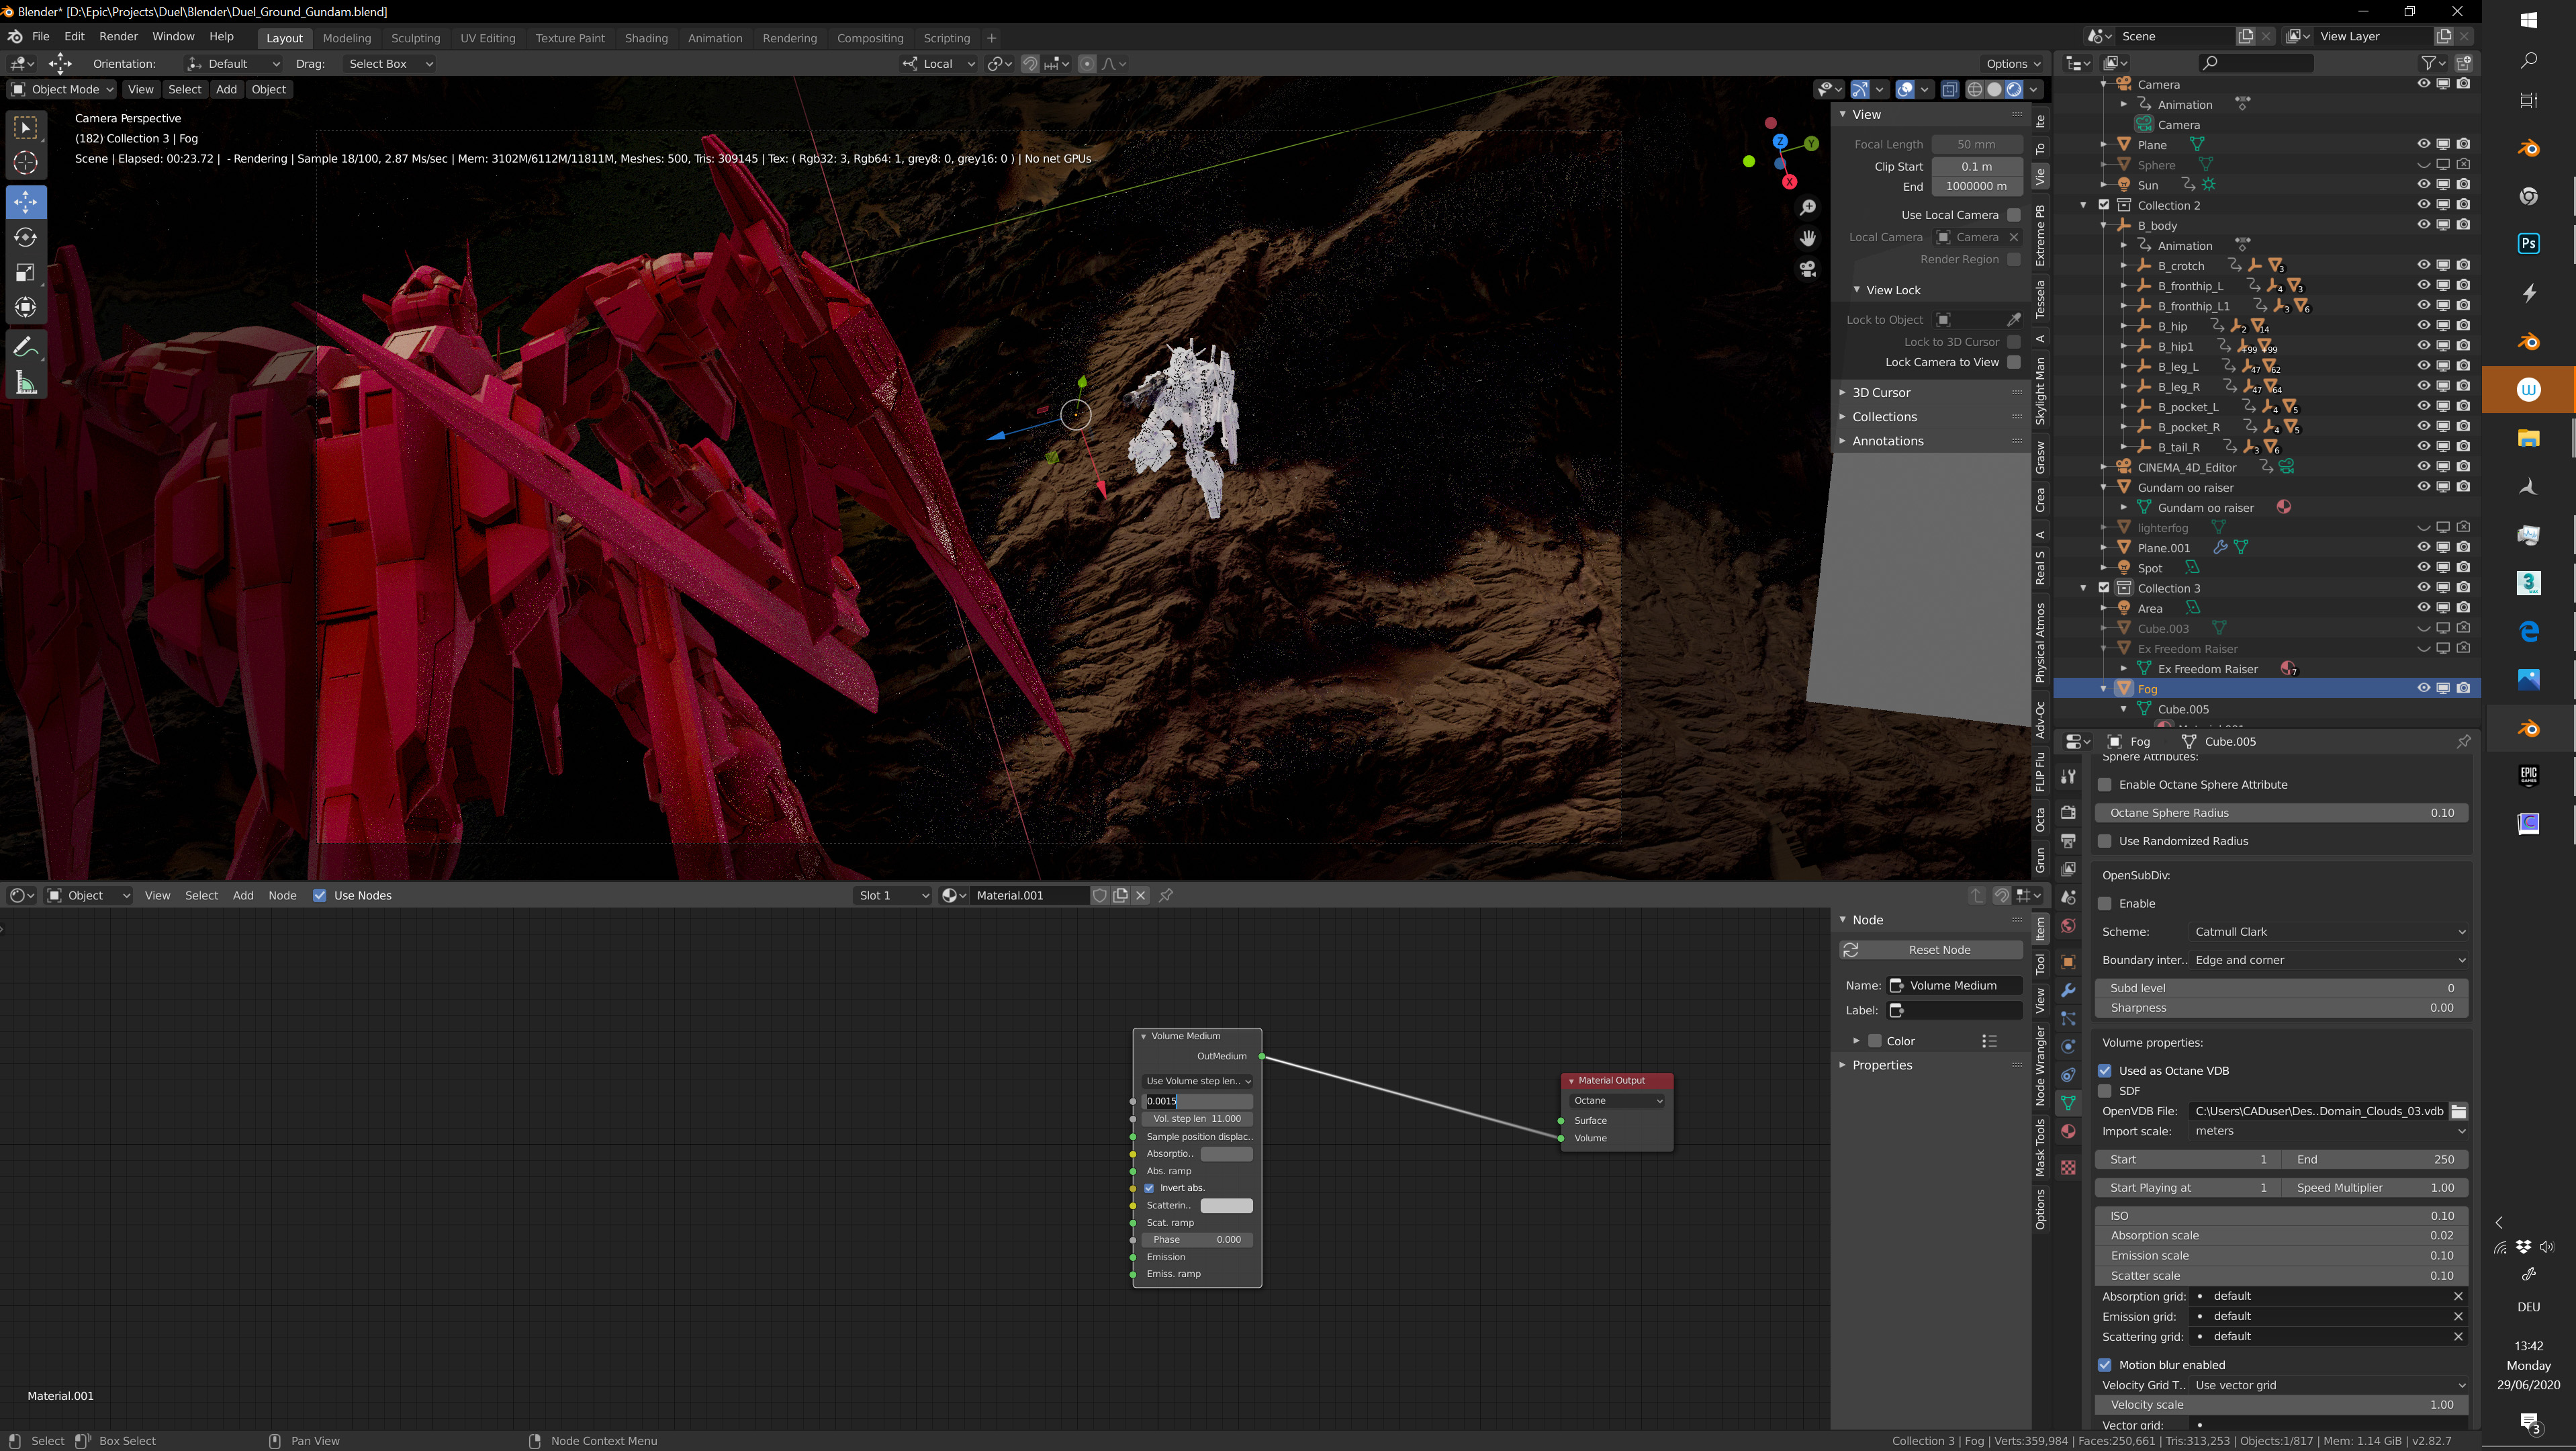This screenshot has width=2576, height=1451.
Task: Uncheck Motion blur enabled
Action: [x=2105, y=1365]
